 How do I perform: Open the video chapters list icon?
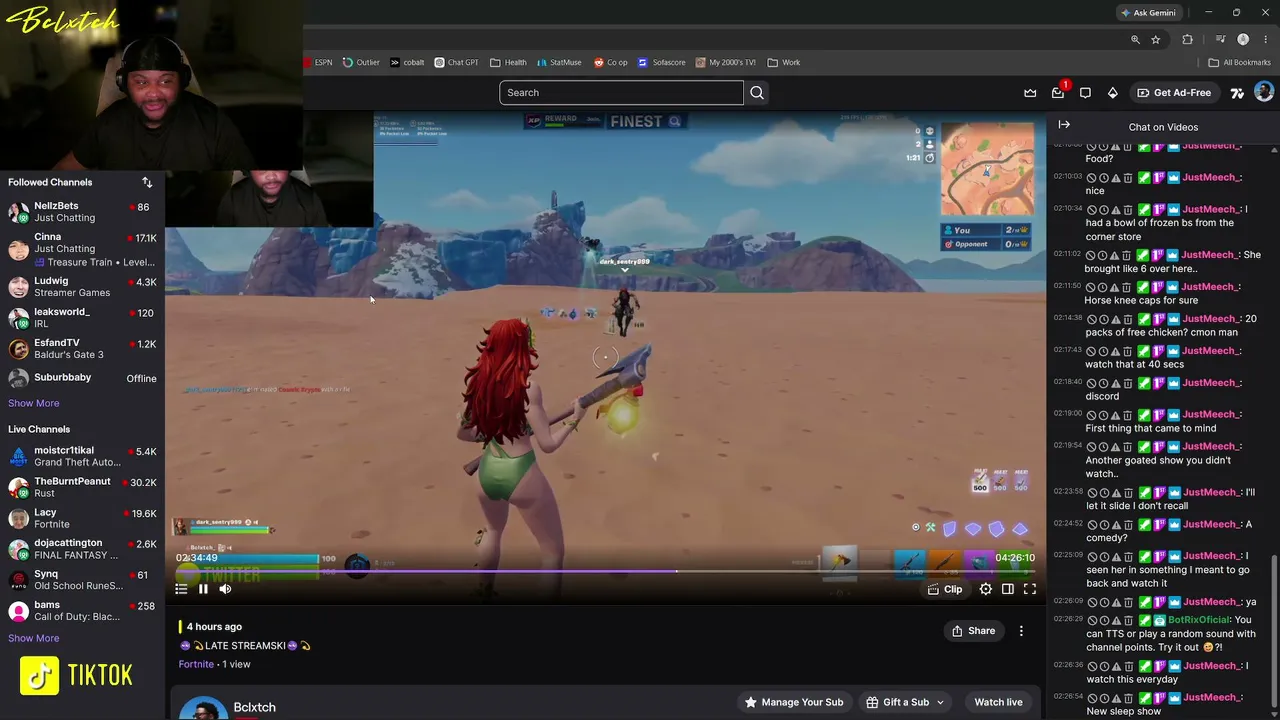[181, 589]
